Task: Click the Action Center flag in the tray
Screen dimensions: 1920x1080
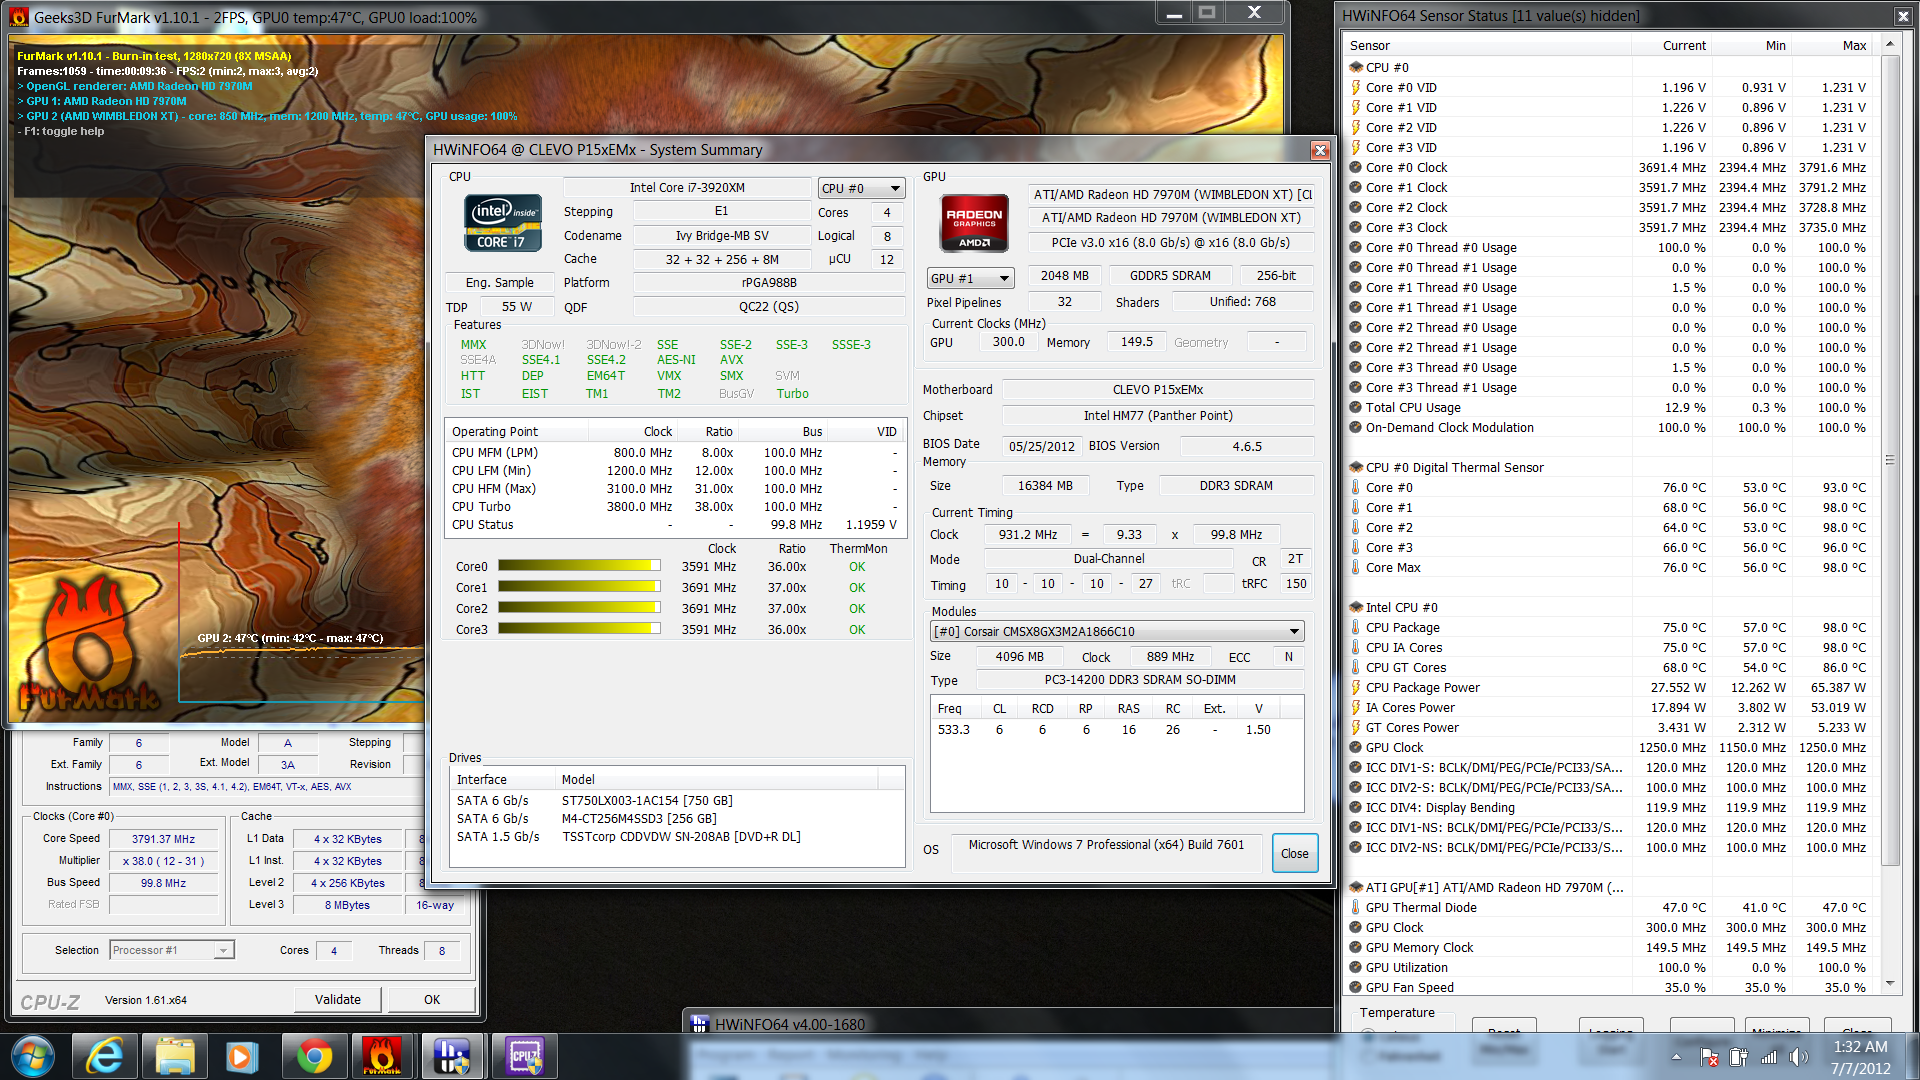Action: tap(1710, 1057)
